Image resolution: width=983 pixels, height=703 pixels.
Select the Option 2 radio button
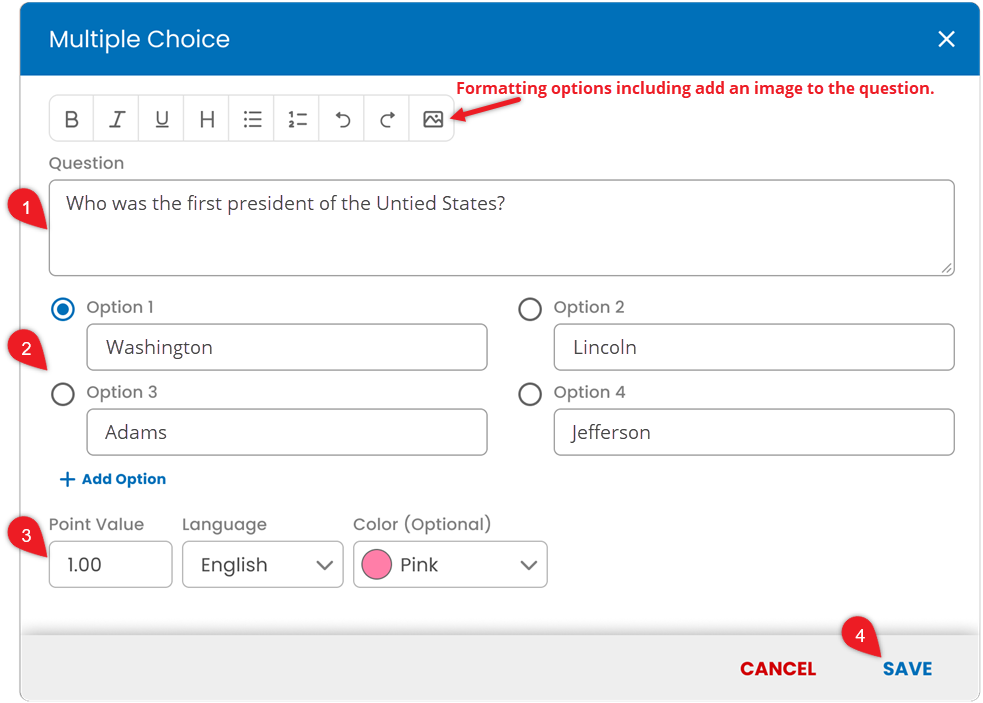530,309
